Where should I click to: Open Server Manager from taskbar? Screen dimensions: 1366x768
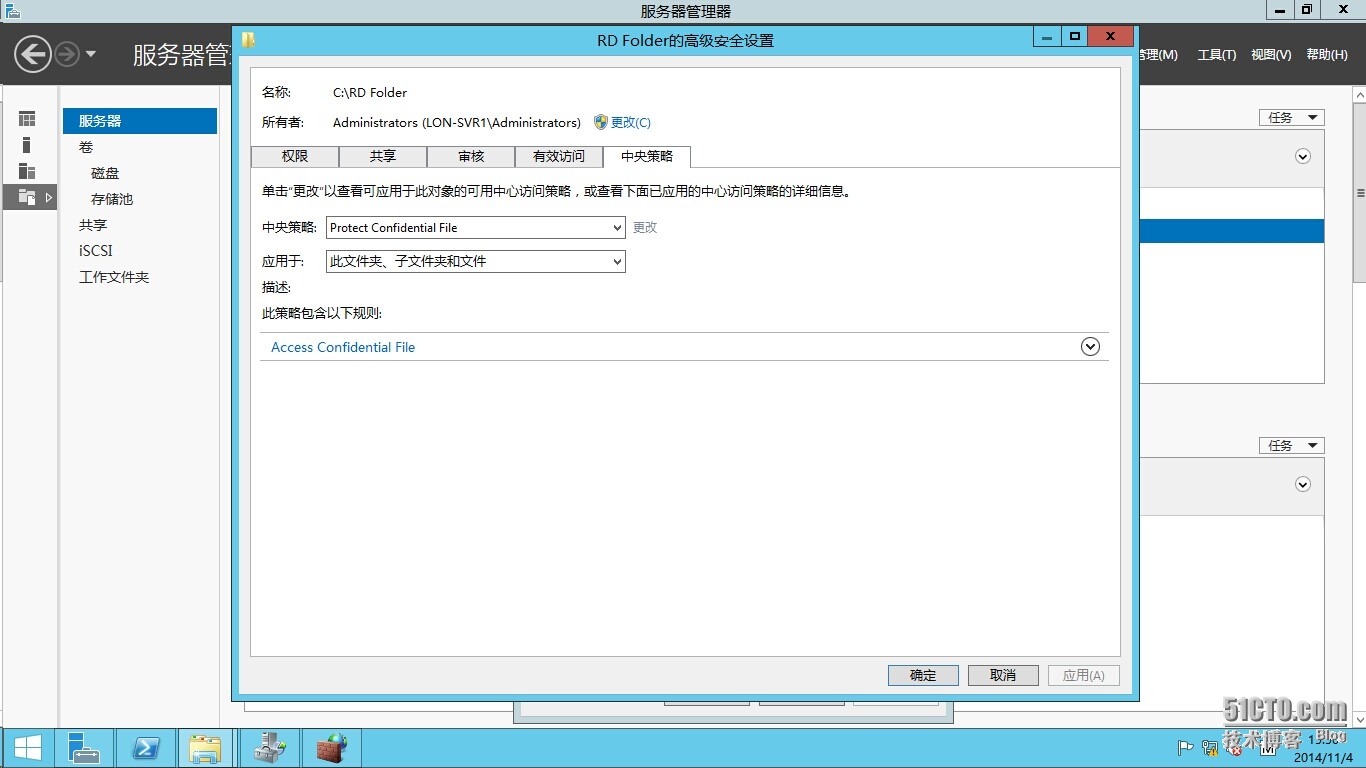tap(84, 748)
